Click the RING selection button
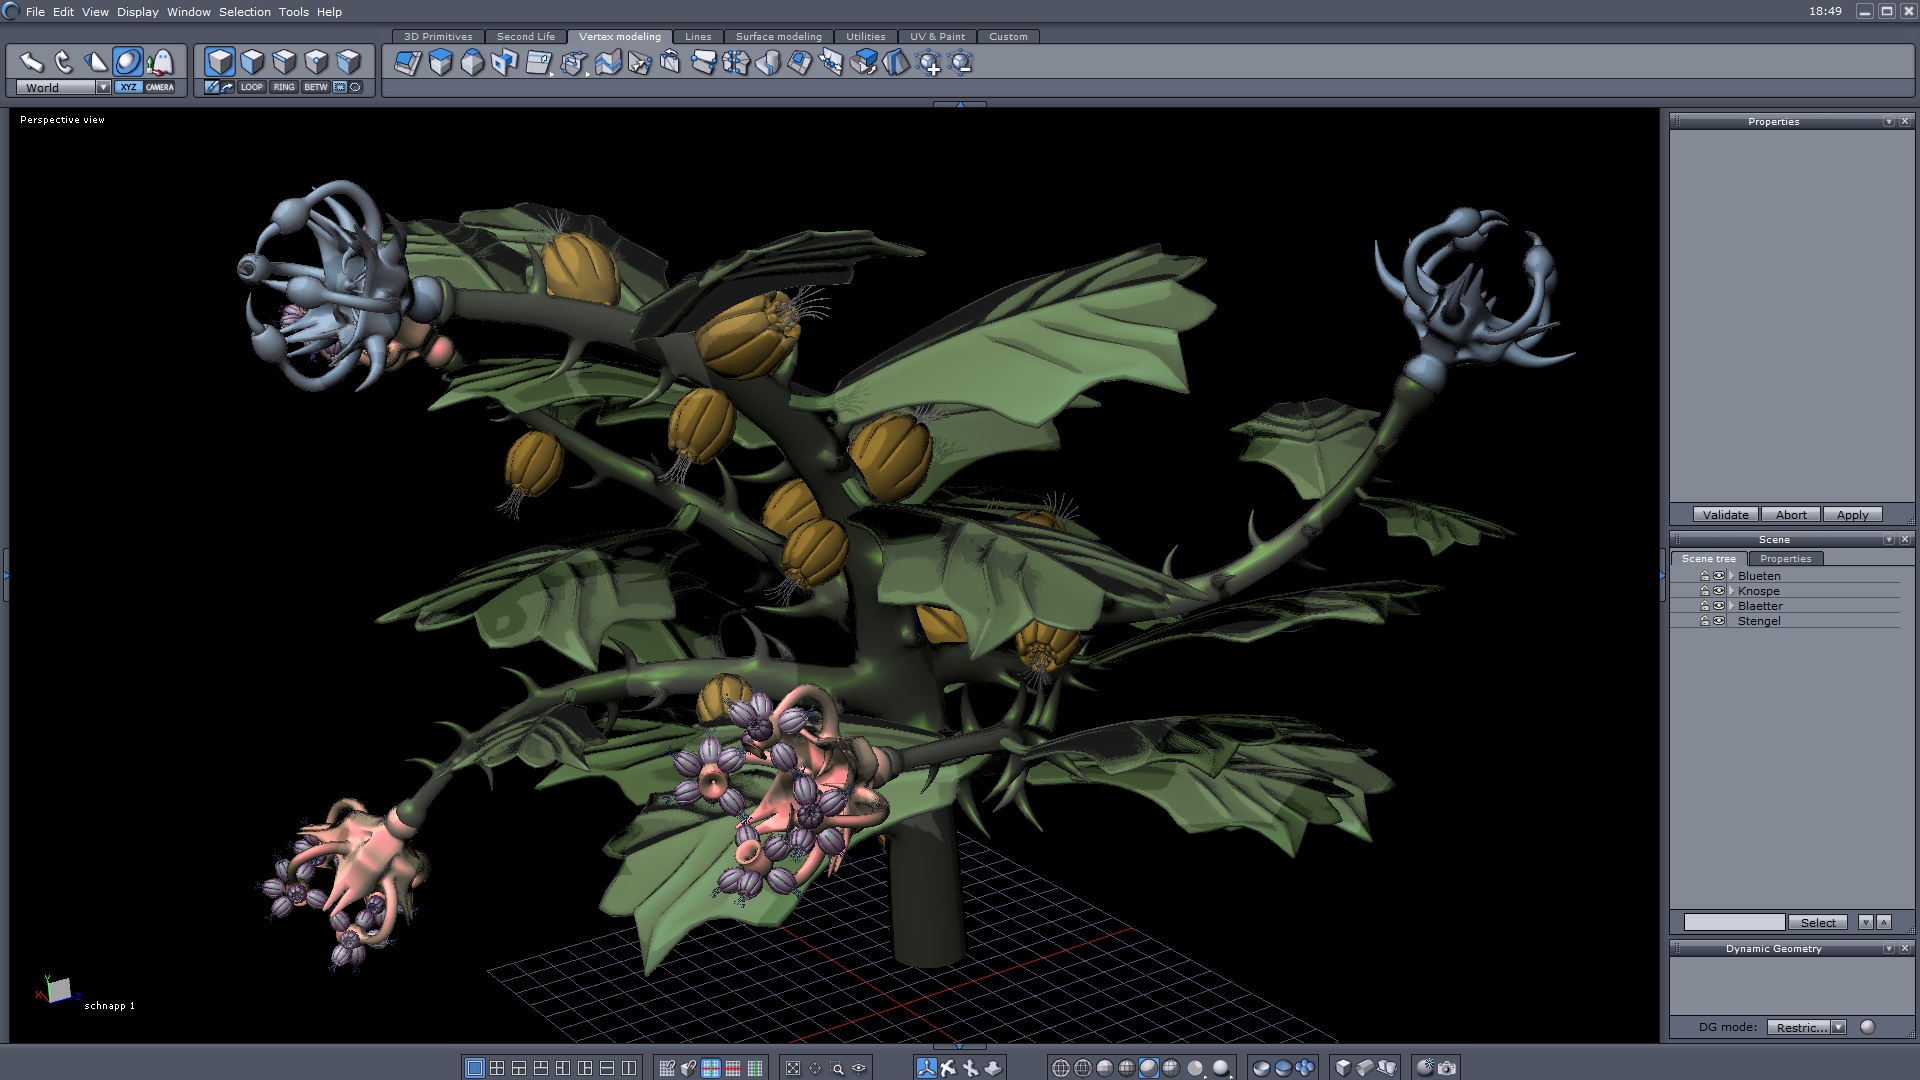 [284, 87]
